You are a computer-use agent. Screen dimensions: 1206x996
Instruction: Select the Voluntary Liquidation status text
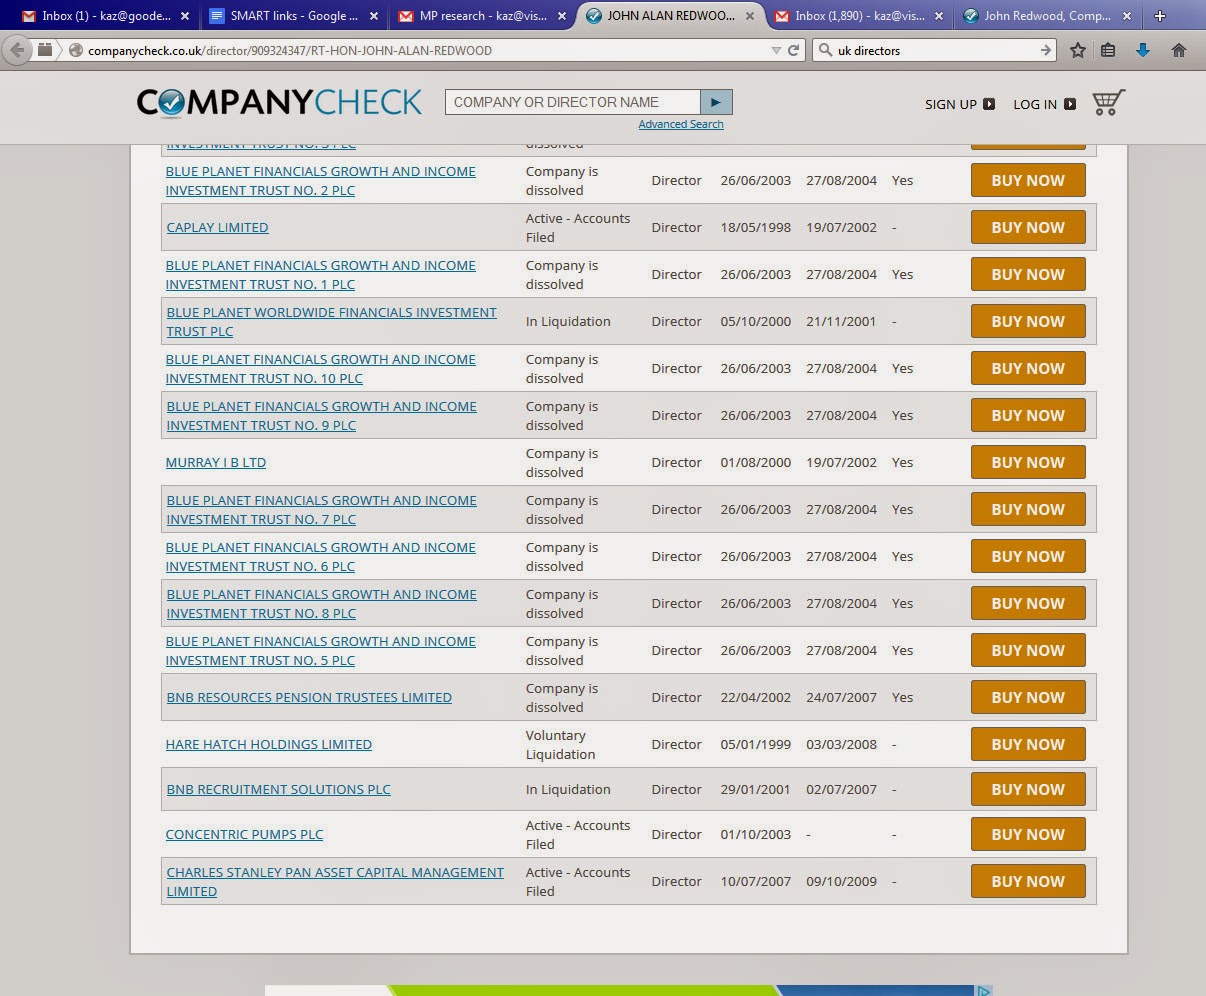click(560, 744)
